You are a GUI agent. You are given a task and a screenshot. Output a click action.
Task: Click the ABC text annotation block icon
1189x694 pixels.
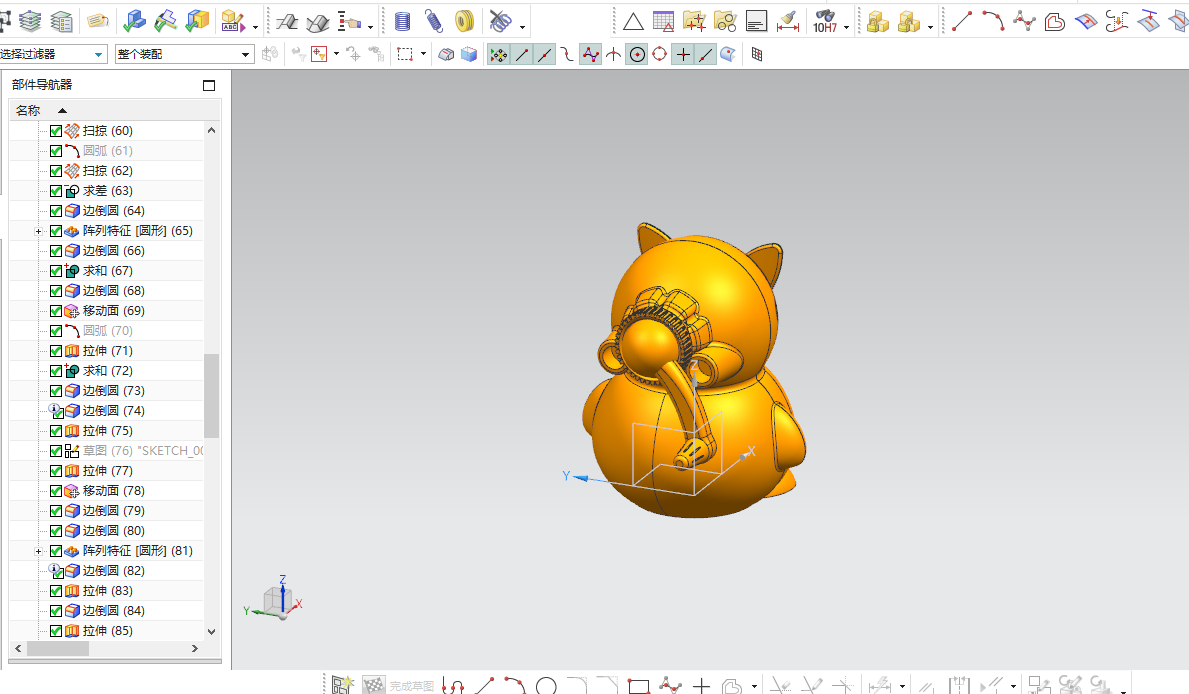coord(232,21)
